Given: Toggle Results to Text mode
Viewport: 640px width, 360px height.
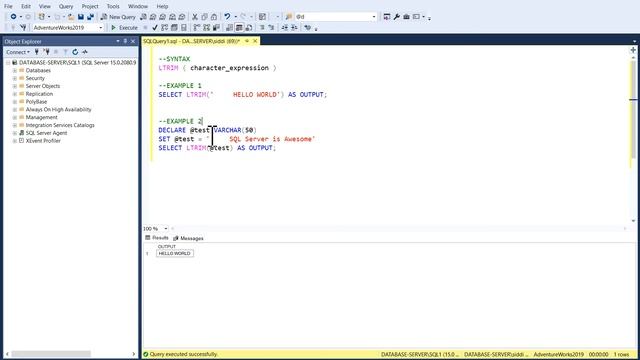Looking at the screenshot, I should pos(229,27).
